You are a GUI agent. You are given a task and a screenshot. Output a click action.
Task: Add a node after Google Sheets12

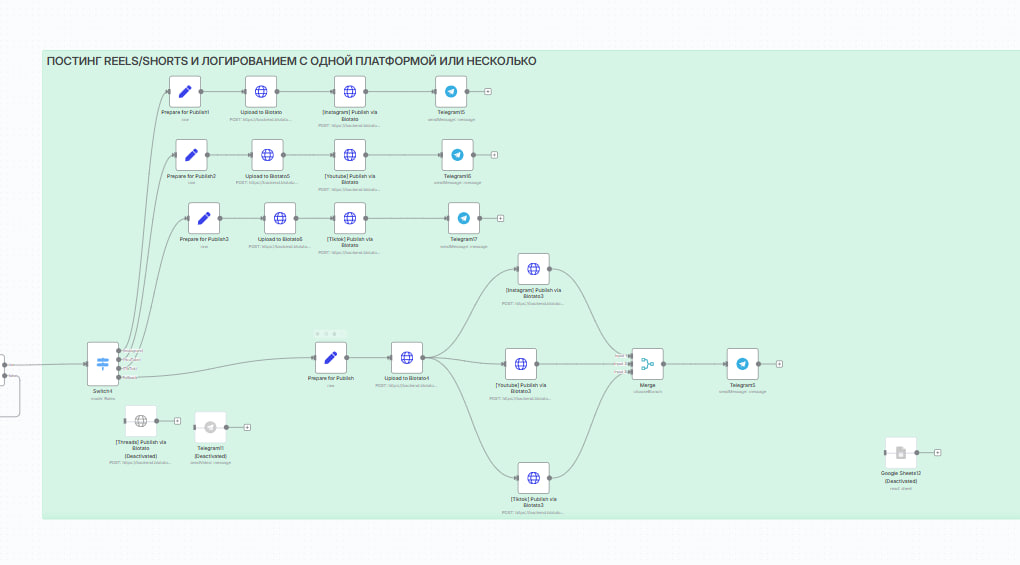[x=937, y=453]
